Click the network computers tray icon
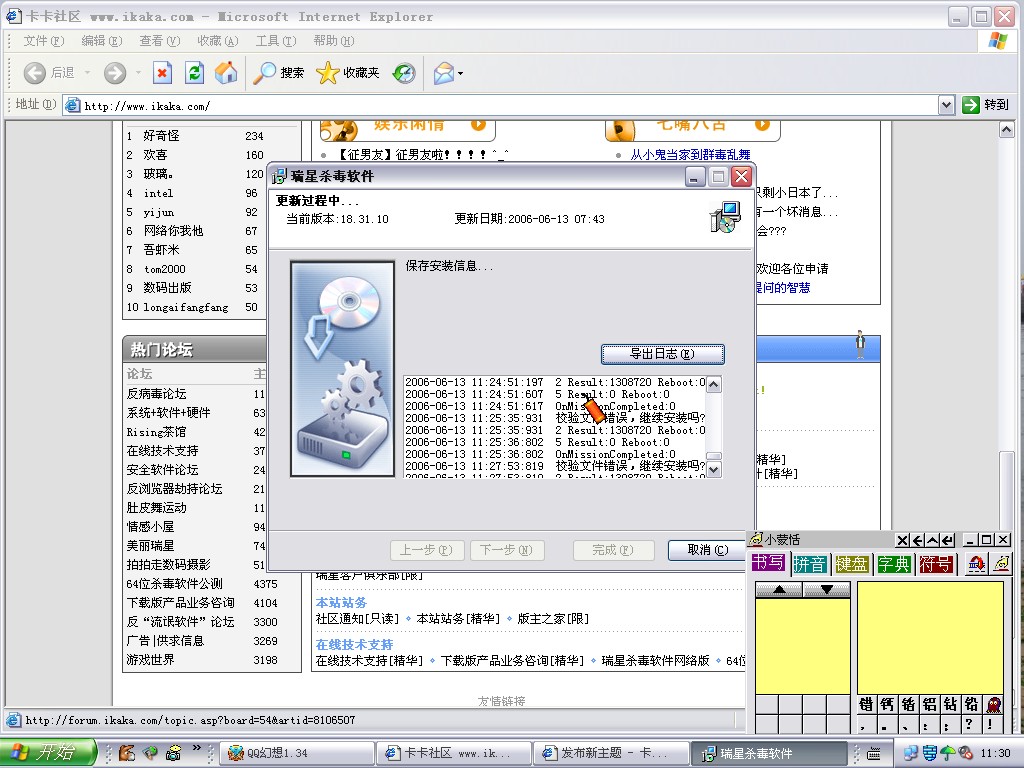The image size is (1024, 768). point(911,753)
